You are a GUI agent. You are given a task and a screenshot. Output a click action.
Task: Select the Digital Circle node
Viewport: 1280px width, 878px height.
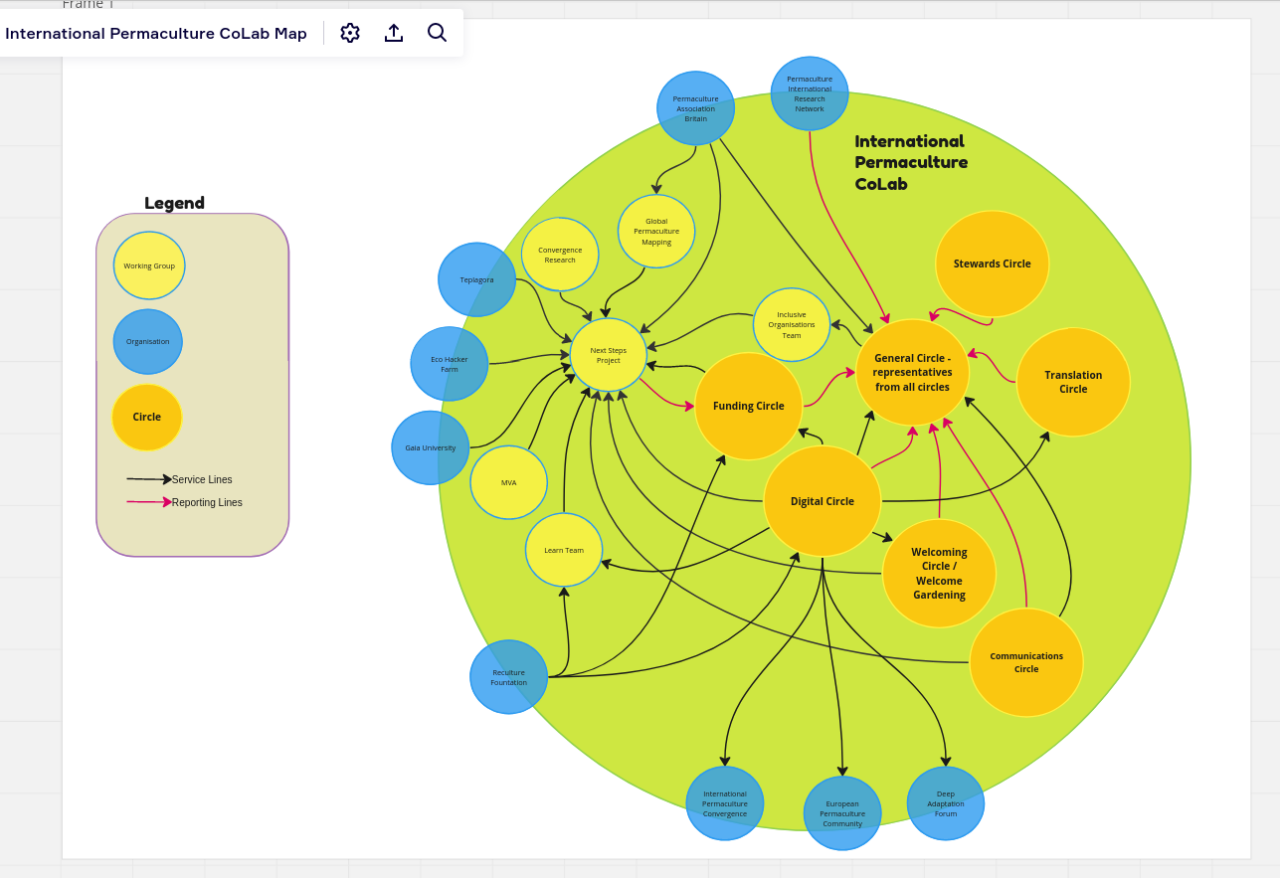pyautogui.click(x=822, y=501)
